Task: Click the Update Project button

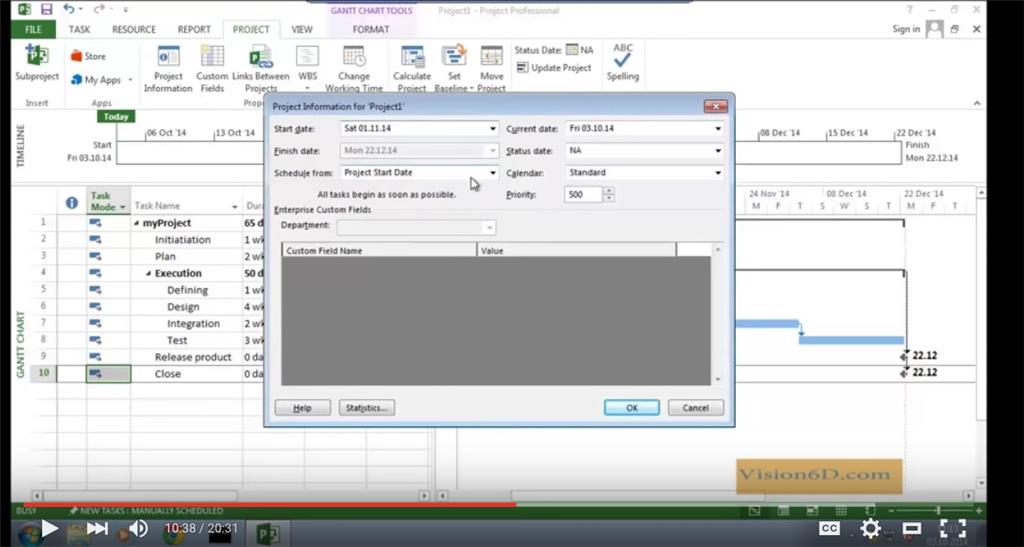Action: point(554,67)
